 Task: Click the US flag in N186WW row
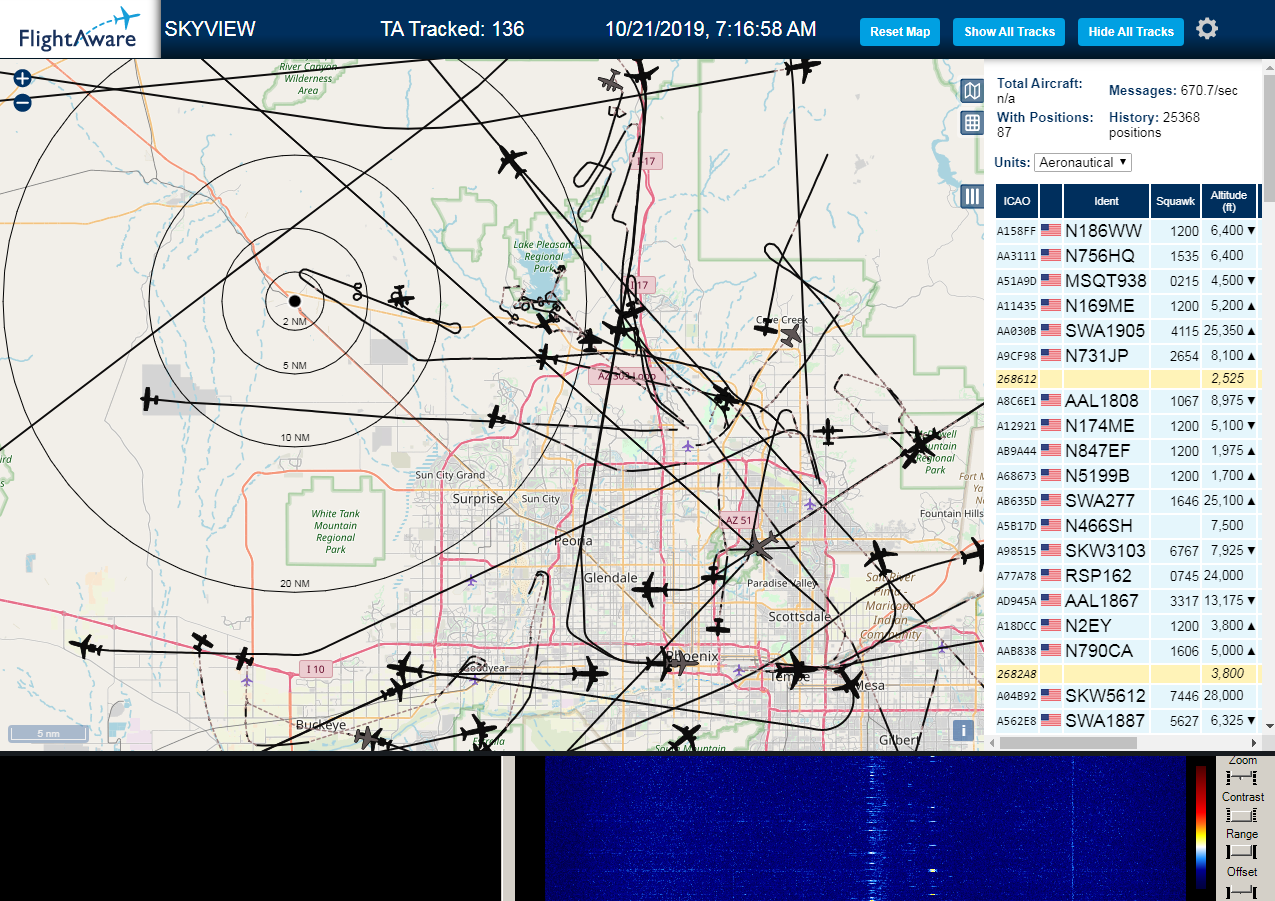1050,231
